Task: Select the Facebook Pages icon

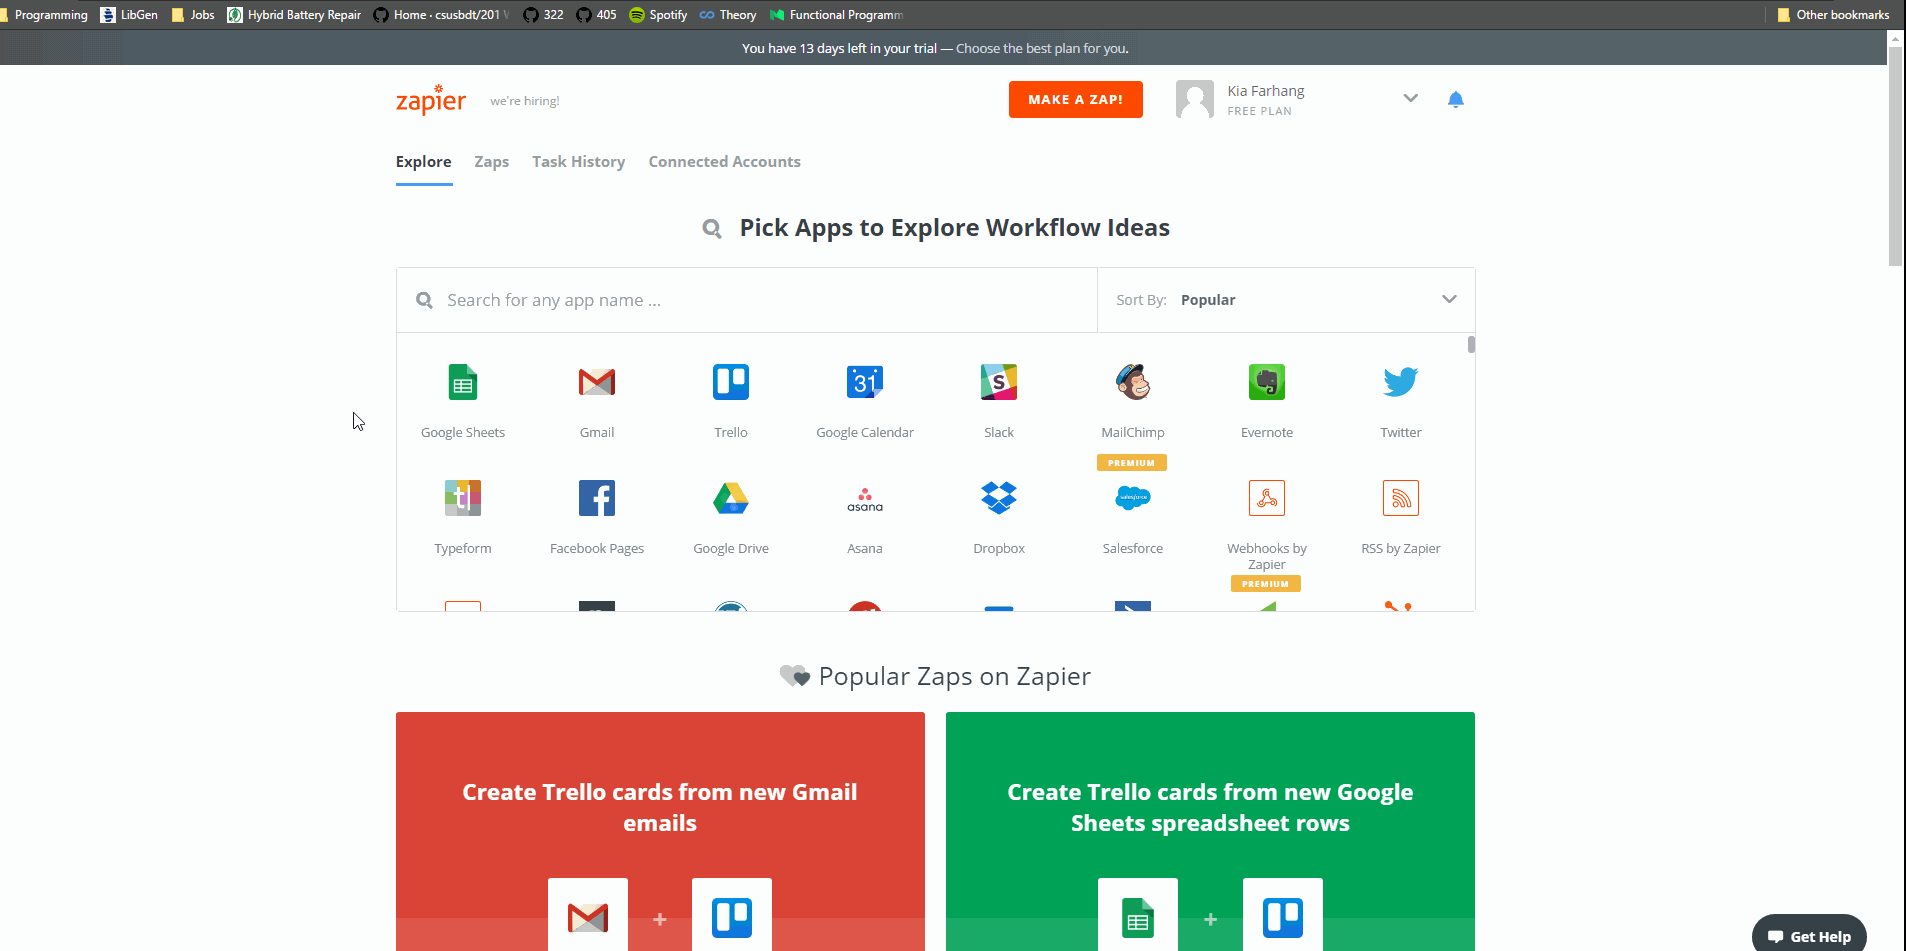Action: (x=597, y=498)
